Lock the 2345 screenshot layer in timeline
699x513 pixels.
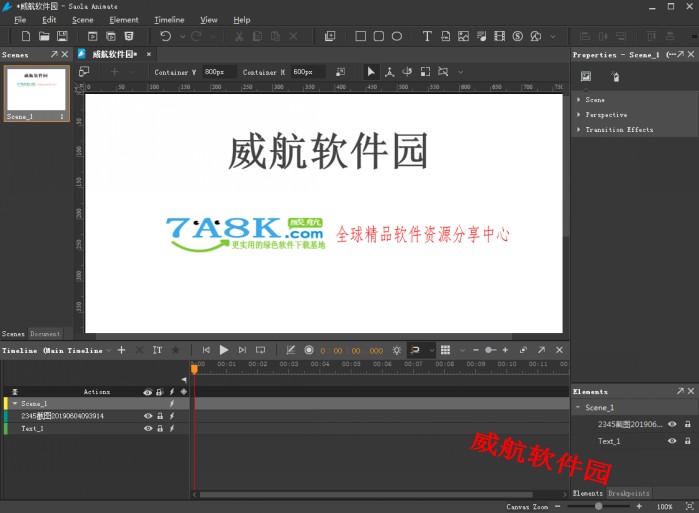(x=160, y=416)
